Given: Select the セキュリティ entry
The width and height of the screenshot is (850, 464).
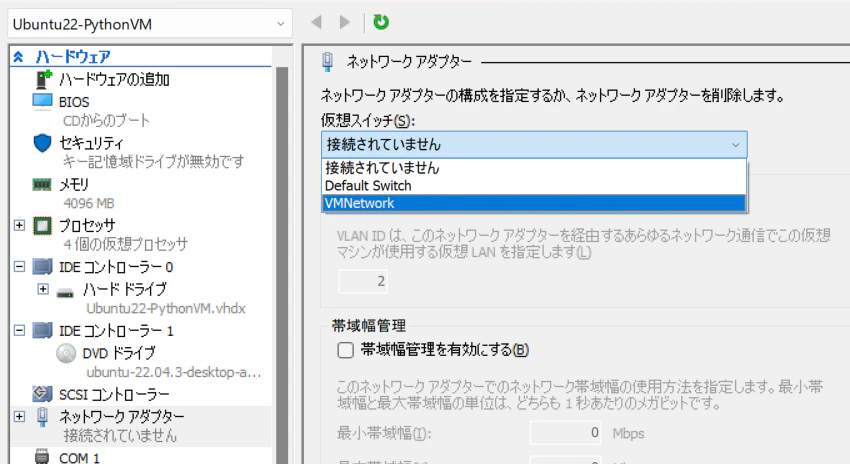Looking at the screenshot, I should (91, 143).
